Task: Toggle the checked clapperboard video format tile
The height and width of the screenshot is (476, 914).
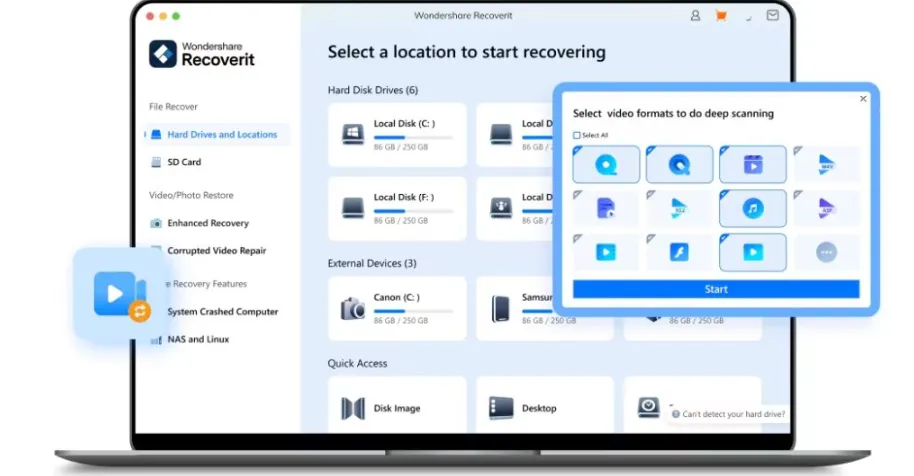Action: tap(753, 165)
